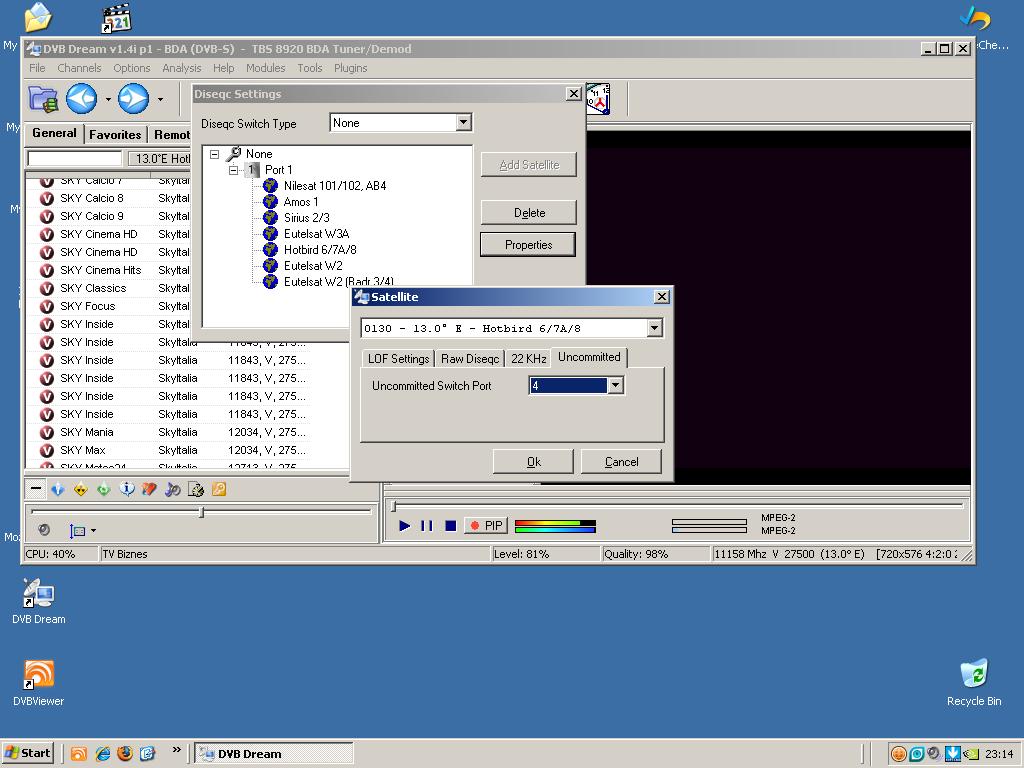Click the yellow diamond icon below channel list

81,488
